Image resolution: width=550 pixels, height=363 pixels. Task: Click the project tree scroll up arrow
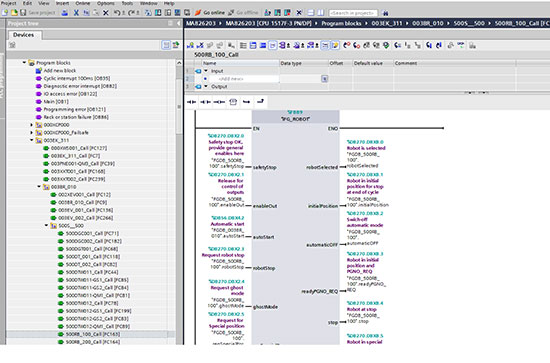179,63
